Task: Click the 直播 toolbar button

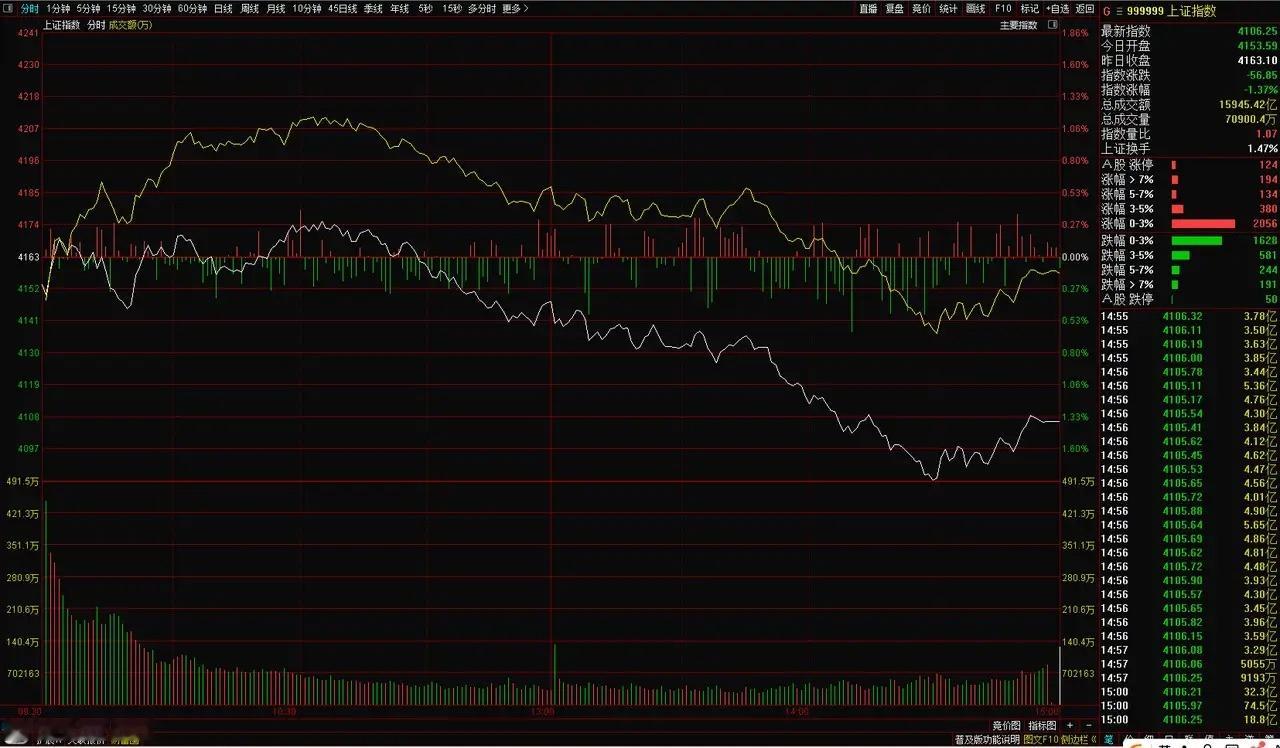Action: pyautogui.click(x=868, y=8)
